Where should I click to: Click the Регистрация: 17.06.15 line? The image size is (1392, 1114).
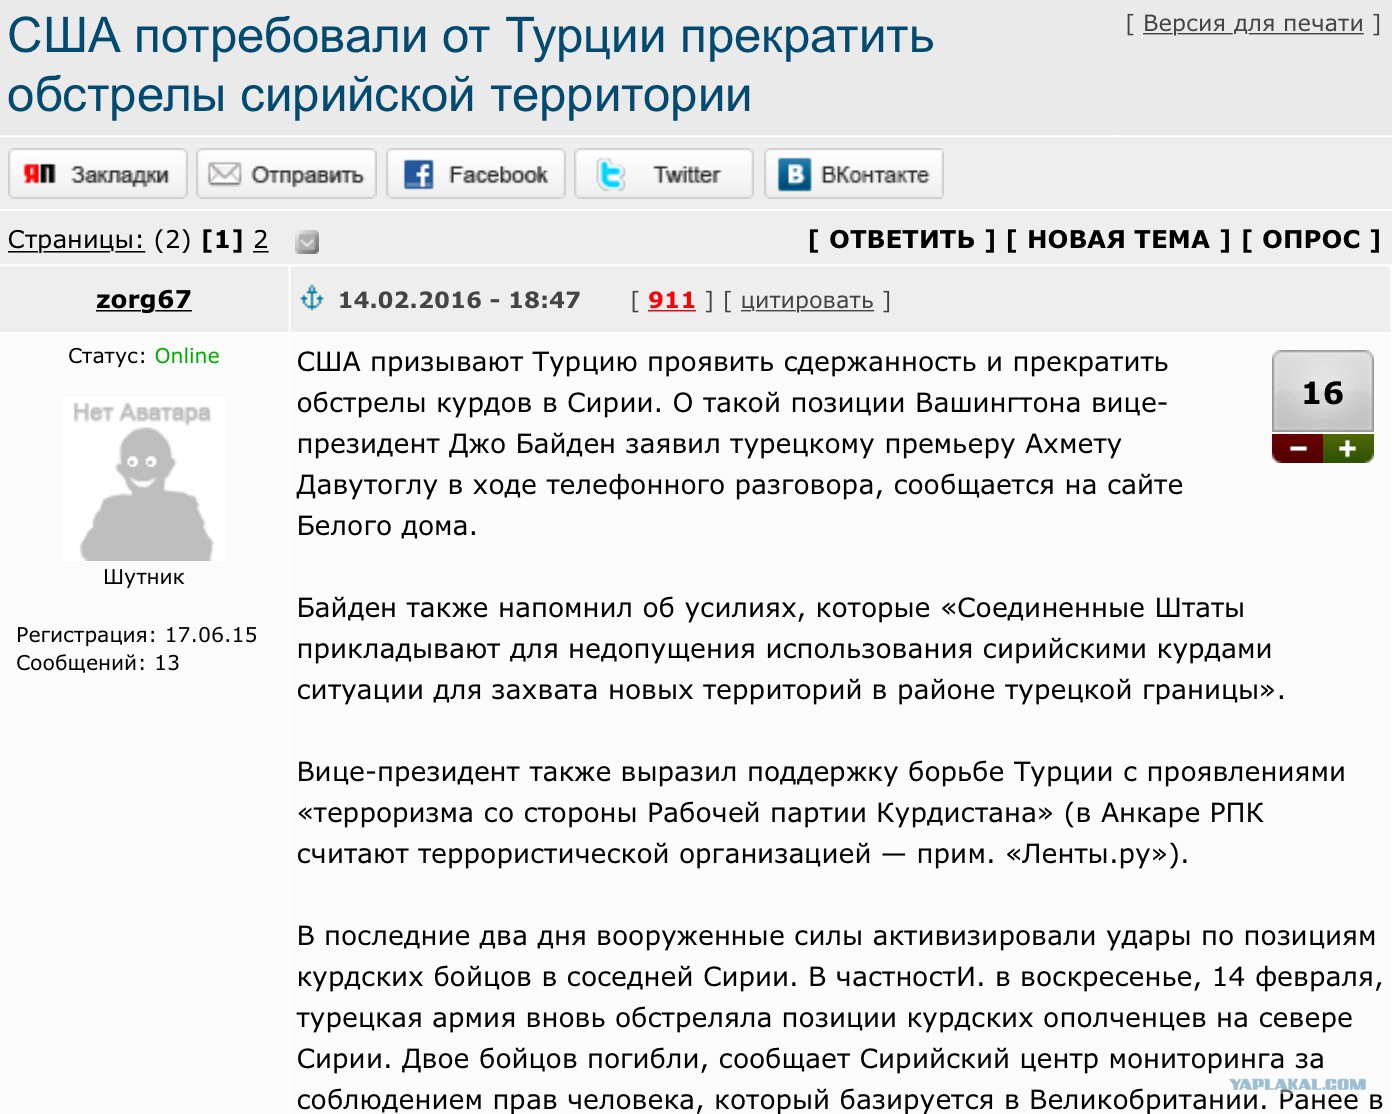(137, 635)
